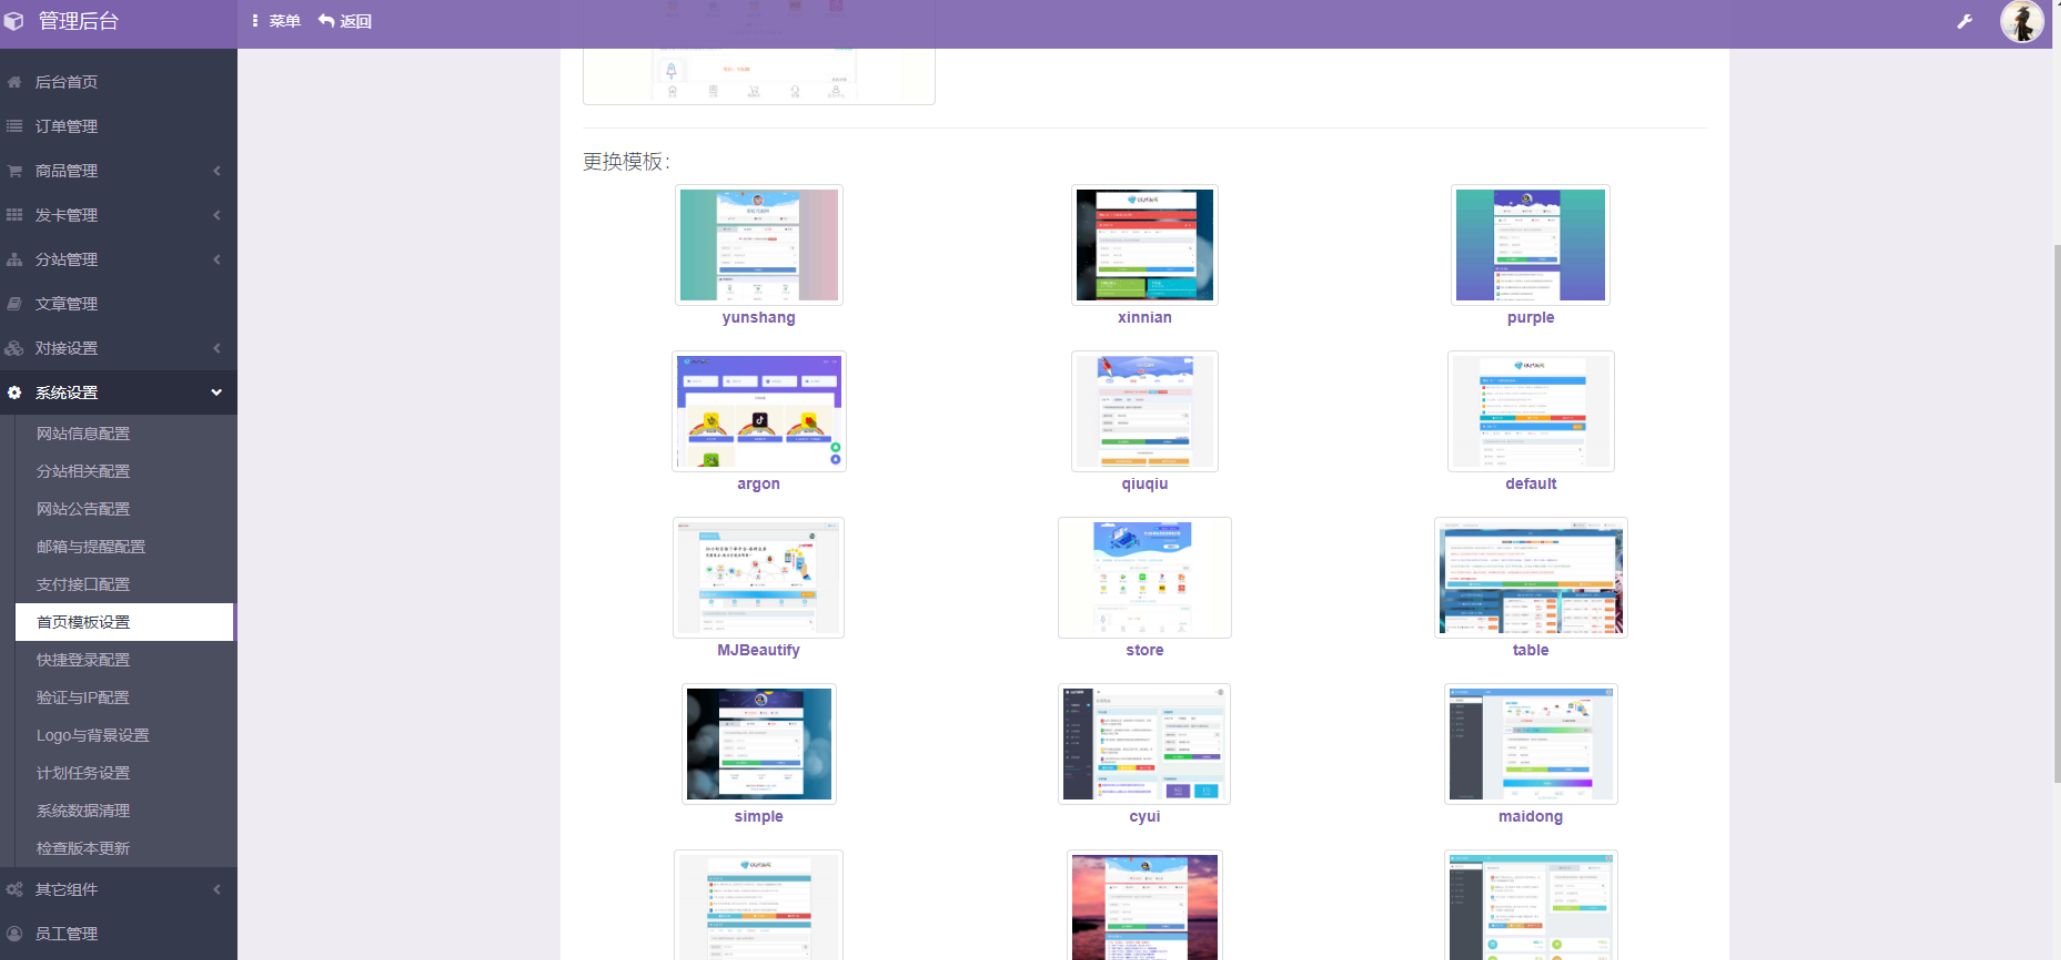Select the home icon beside 后台首页
The image size is (2061, 960).
[13, 82]
